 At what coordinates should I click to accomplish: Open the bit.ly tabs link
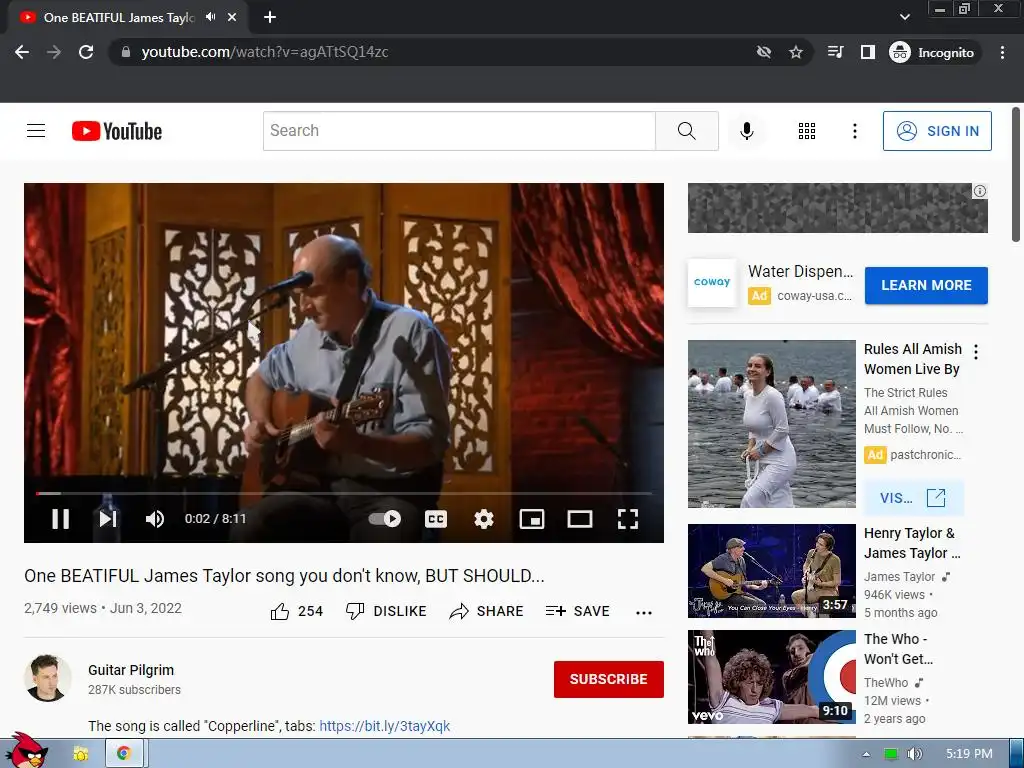[385, 726]
